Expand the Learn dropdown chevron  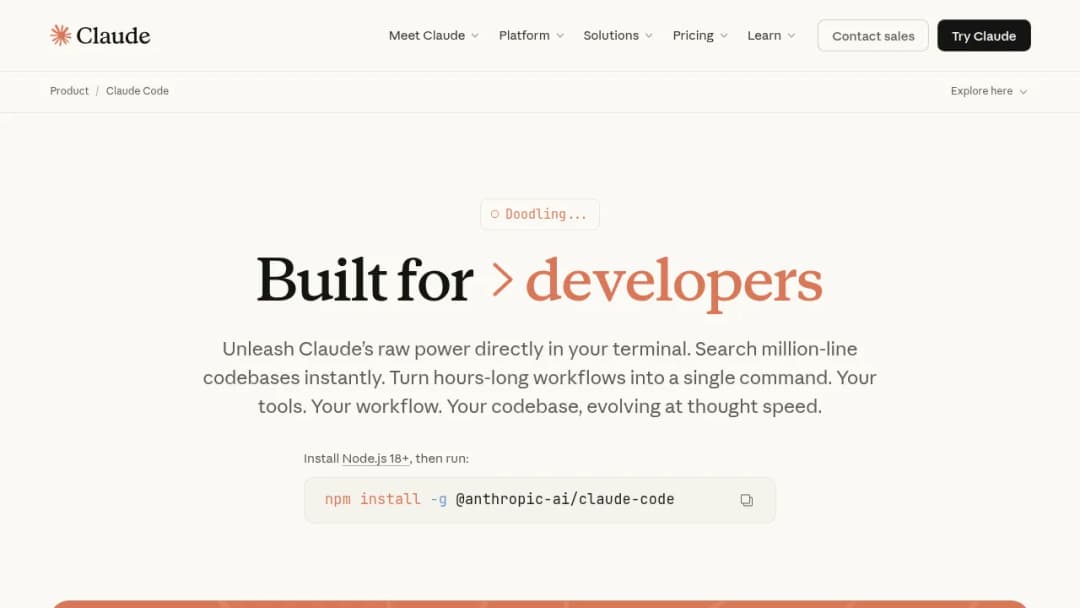(791, 36)
